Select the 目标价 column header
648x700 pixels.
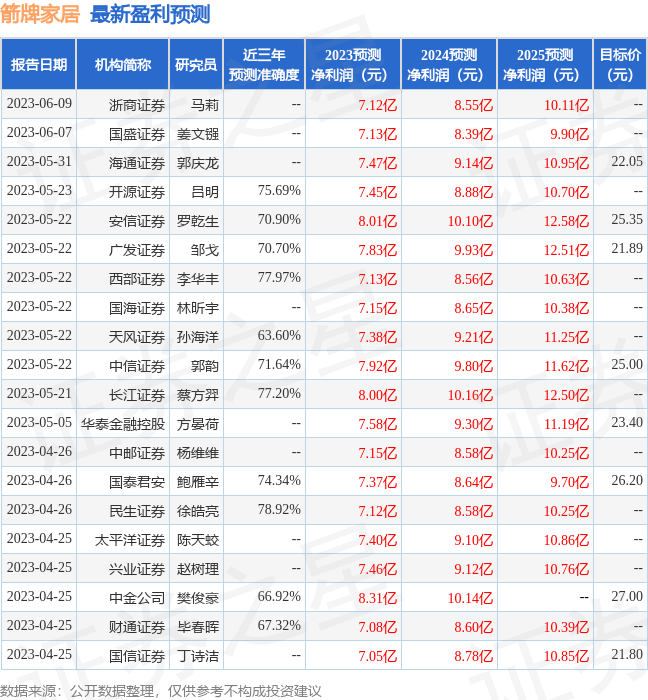click(x=620, y=64)
